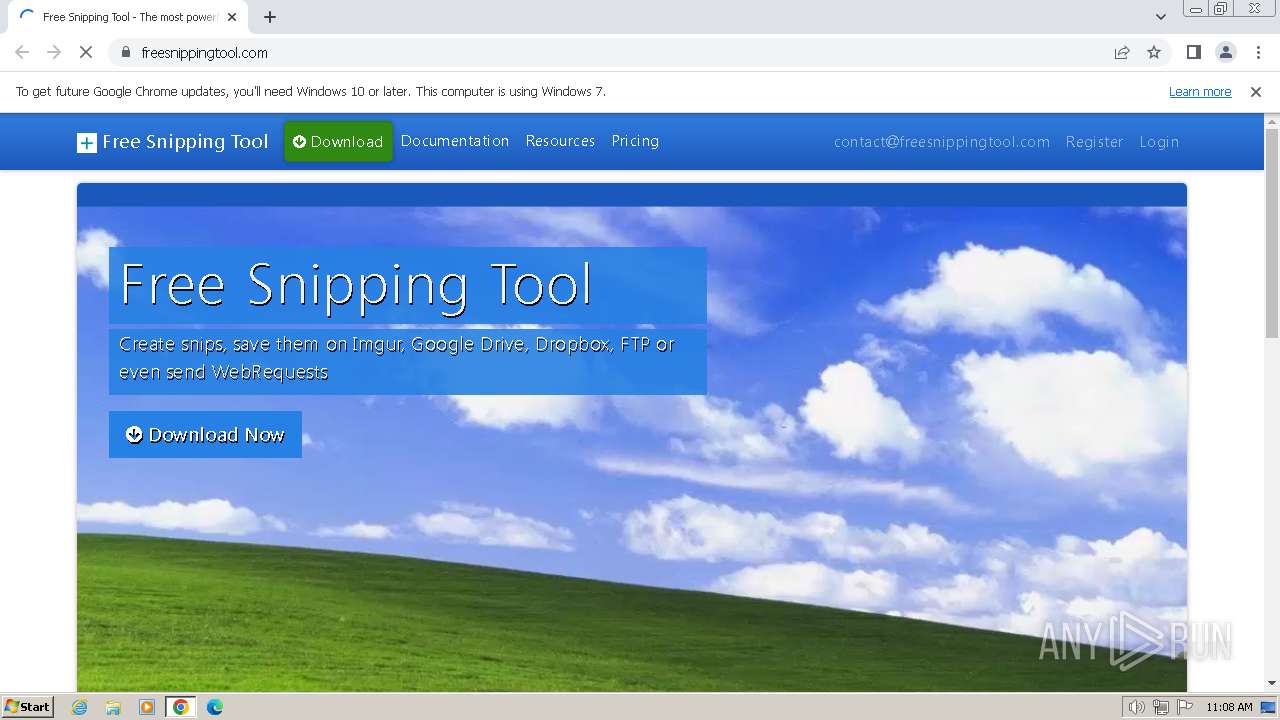Viewport: 1280px width, 720px height.
Task: Select the Free Snipping Tool browser tab
Action: [x=126, y=17]
